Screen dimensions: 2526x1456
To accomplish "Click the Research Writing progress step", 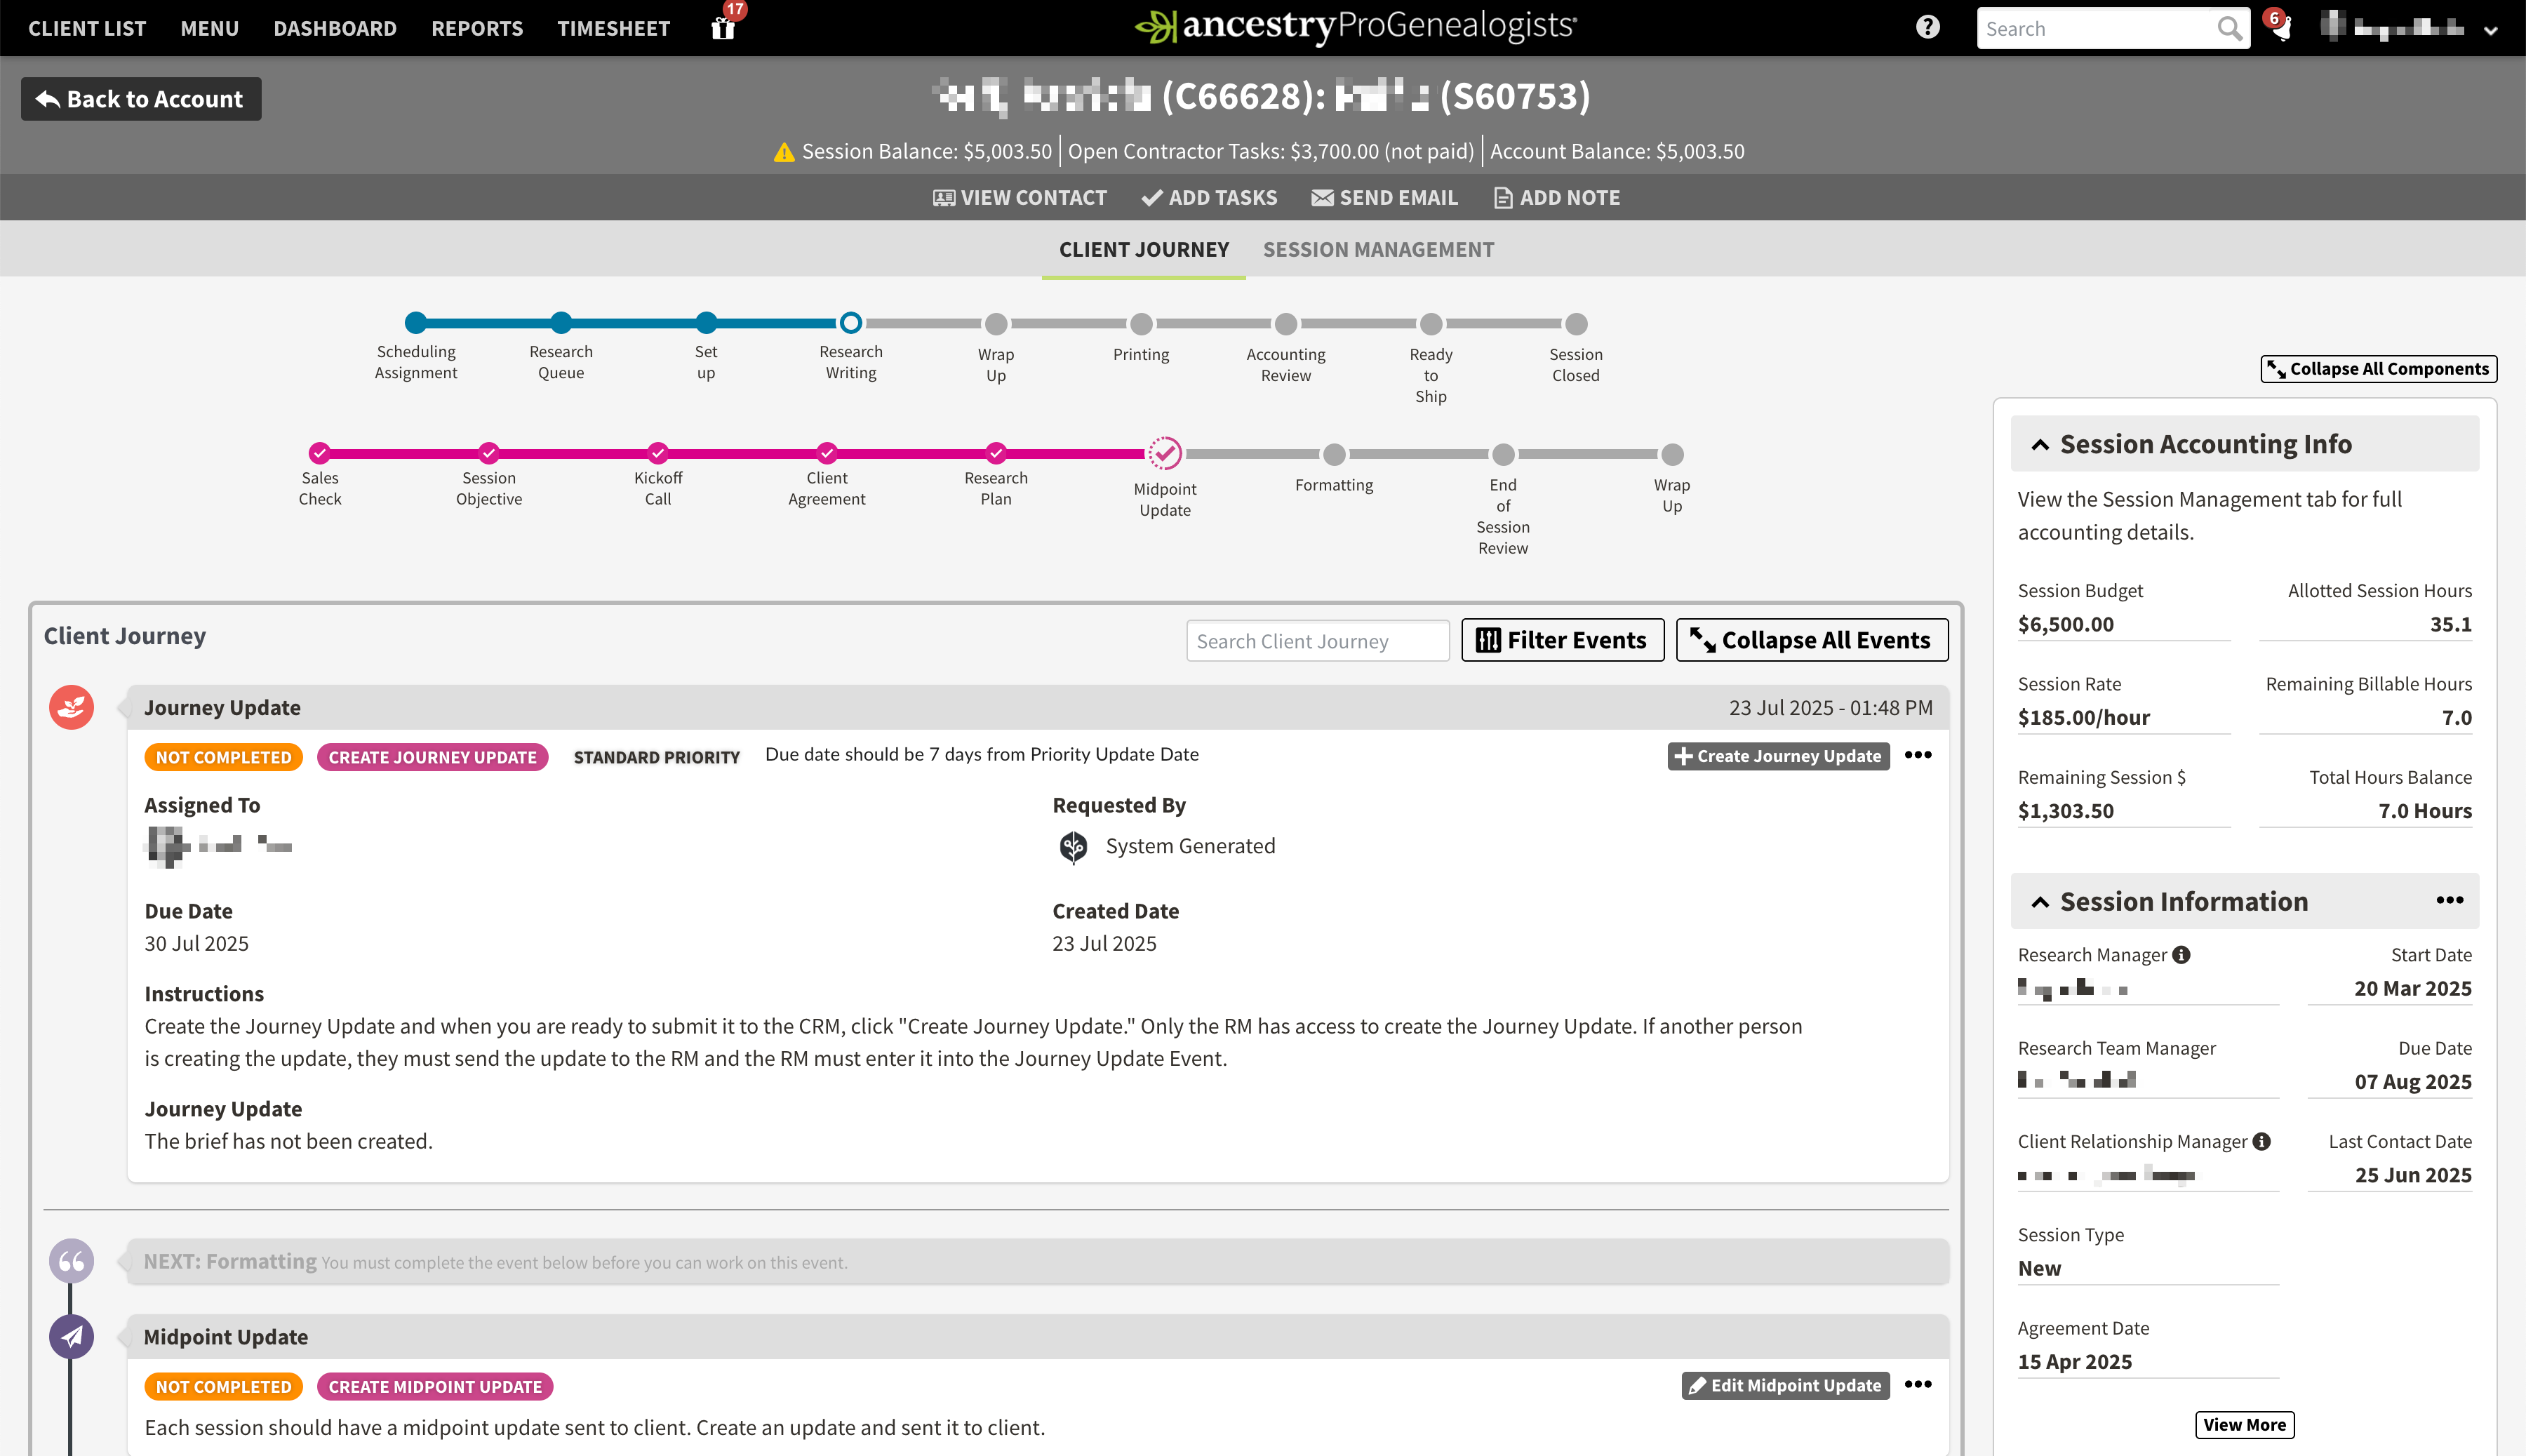I will coord(850,323).
